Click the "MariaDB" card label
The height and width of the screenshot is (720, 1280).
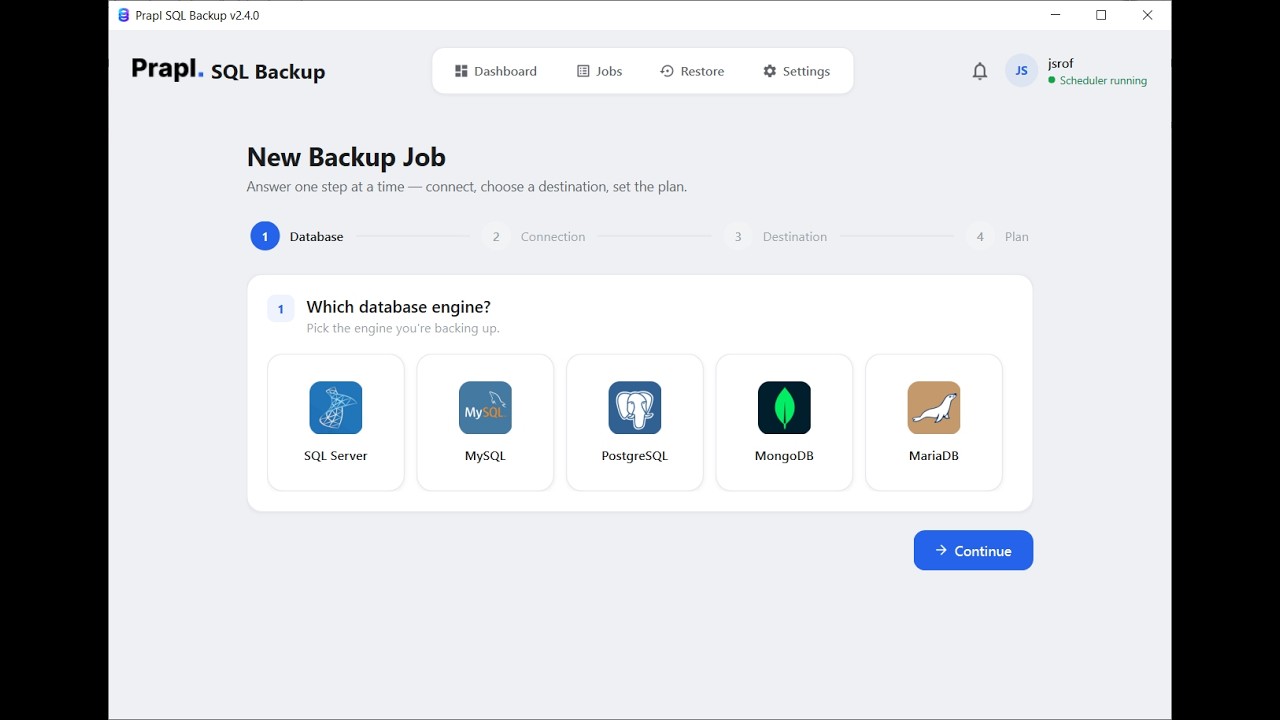tap(934, 456)
